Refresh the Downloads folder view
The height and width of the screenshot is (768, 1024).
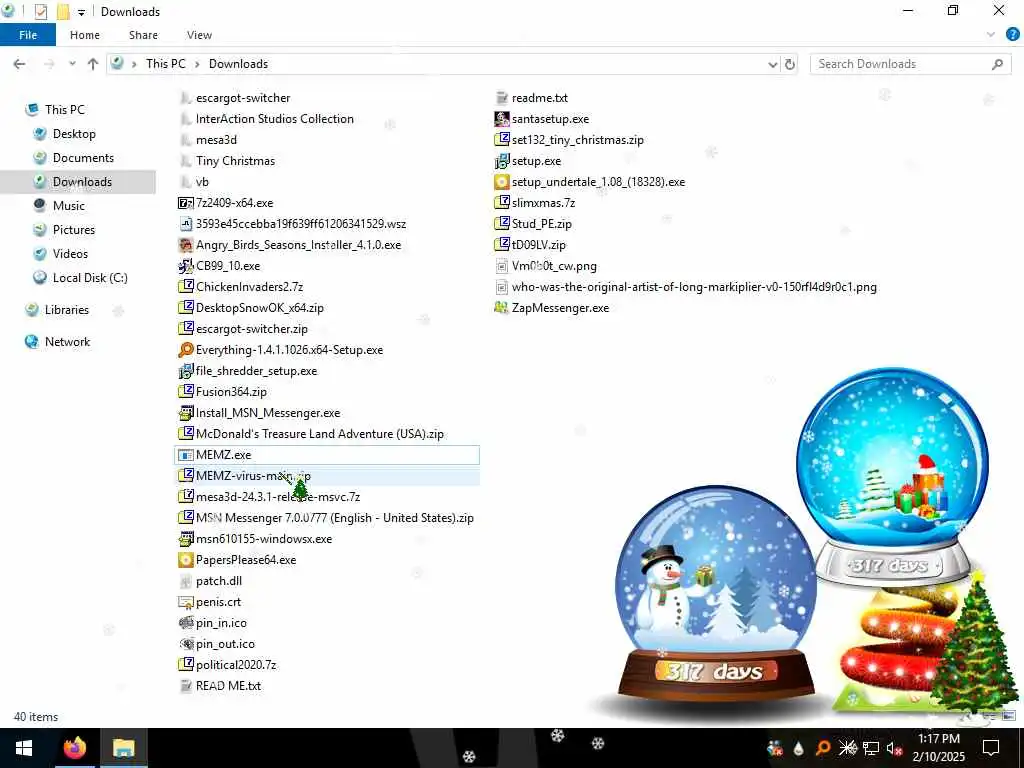[790, 64]
